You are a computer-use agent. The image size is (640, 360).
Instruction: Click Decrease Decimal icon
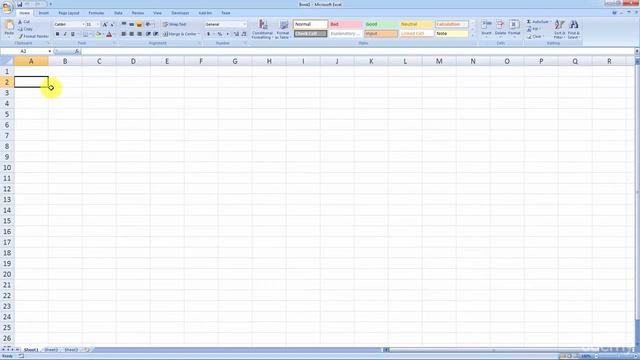point(244,34)
